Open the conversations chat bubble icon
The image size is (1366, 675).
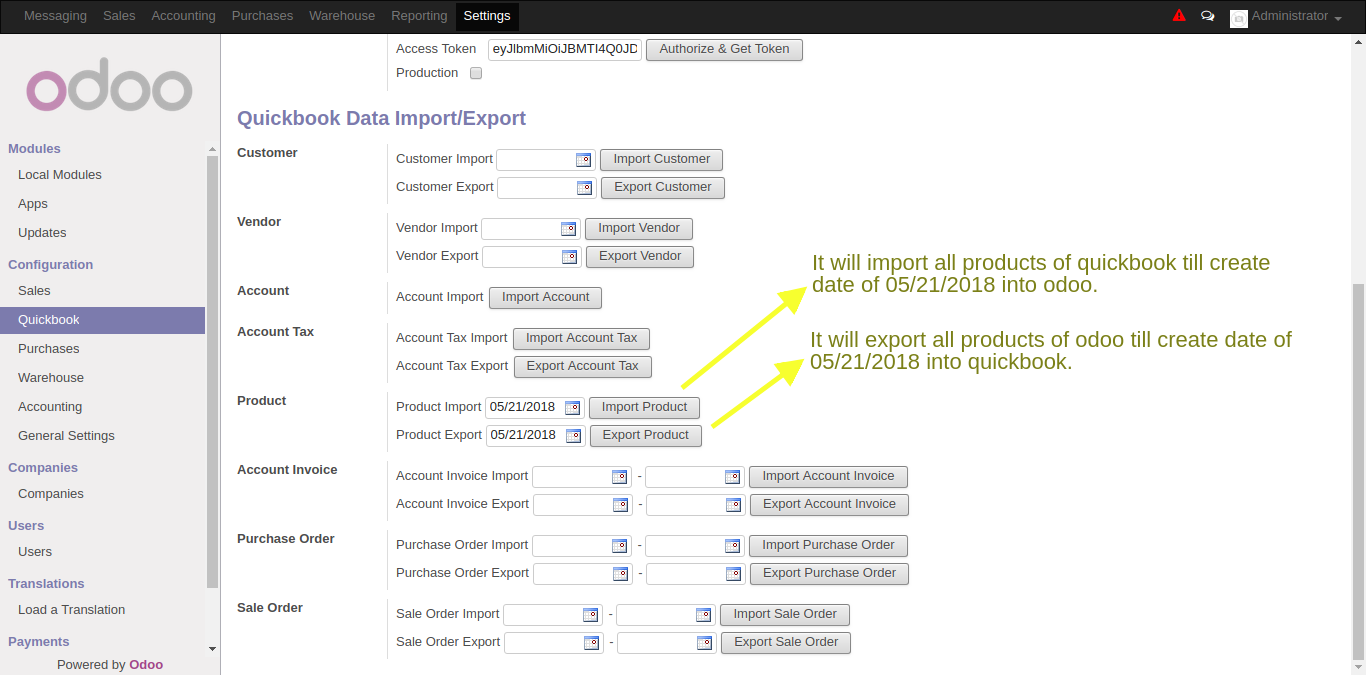tap(1208, 16)
